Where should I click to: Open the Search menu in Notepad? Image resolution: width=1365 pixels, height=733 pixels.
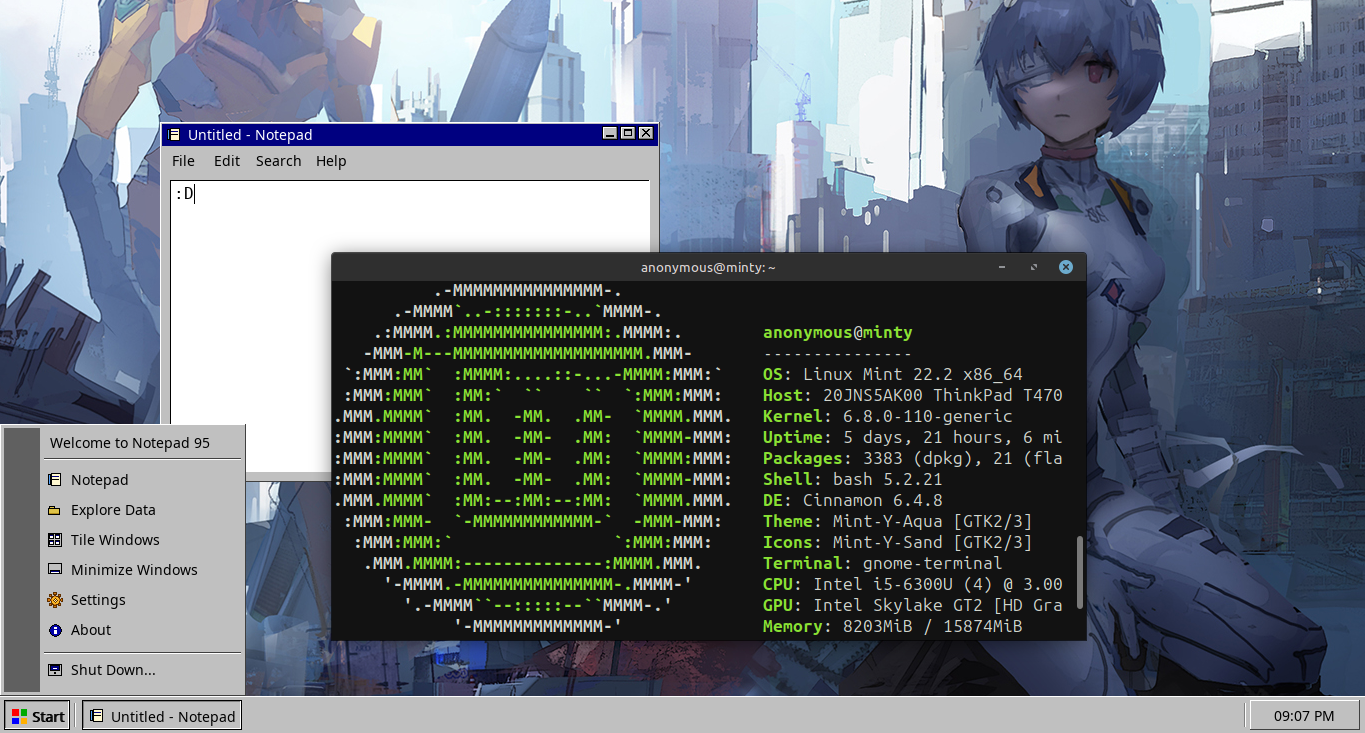point(278,161)
